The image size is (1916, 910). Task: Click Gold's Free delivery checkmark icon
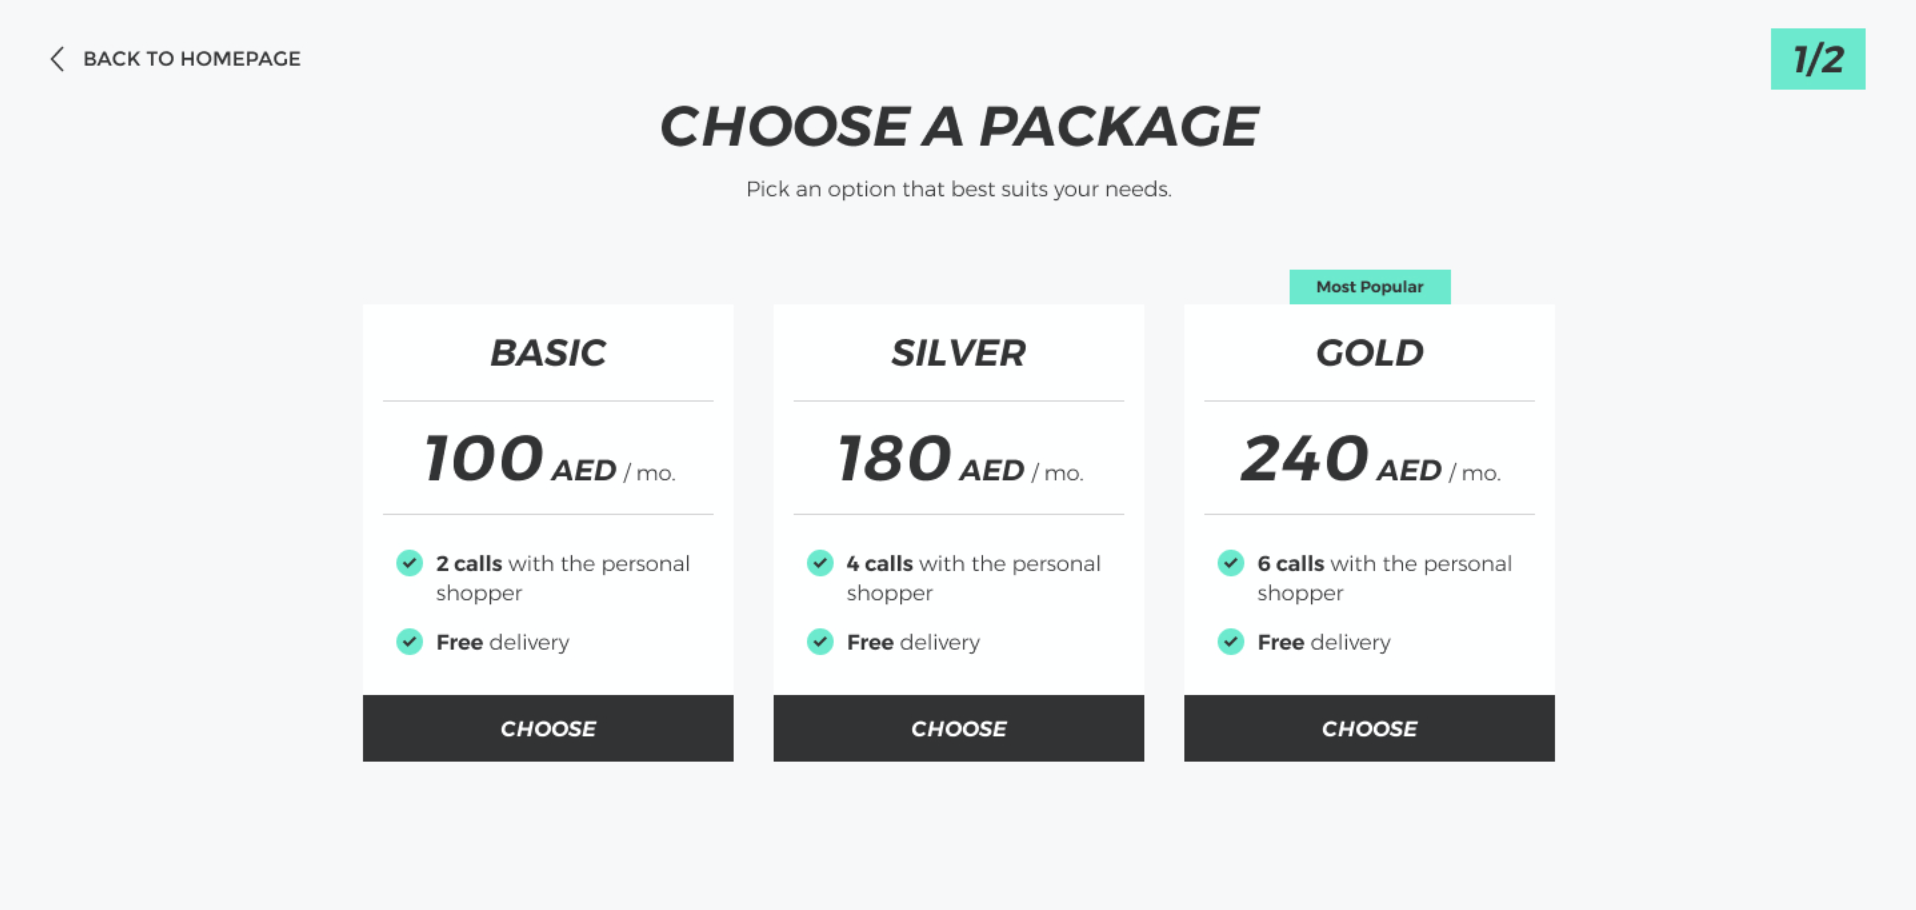(x=1231, y=641)
